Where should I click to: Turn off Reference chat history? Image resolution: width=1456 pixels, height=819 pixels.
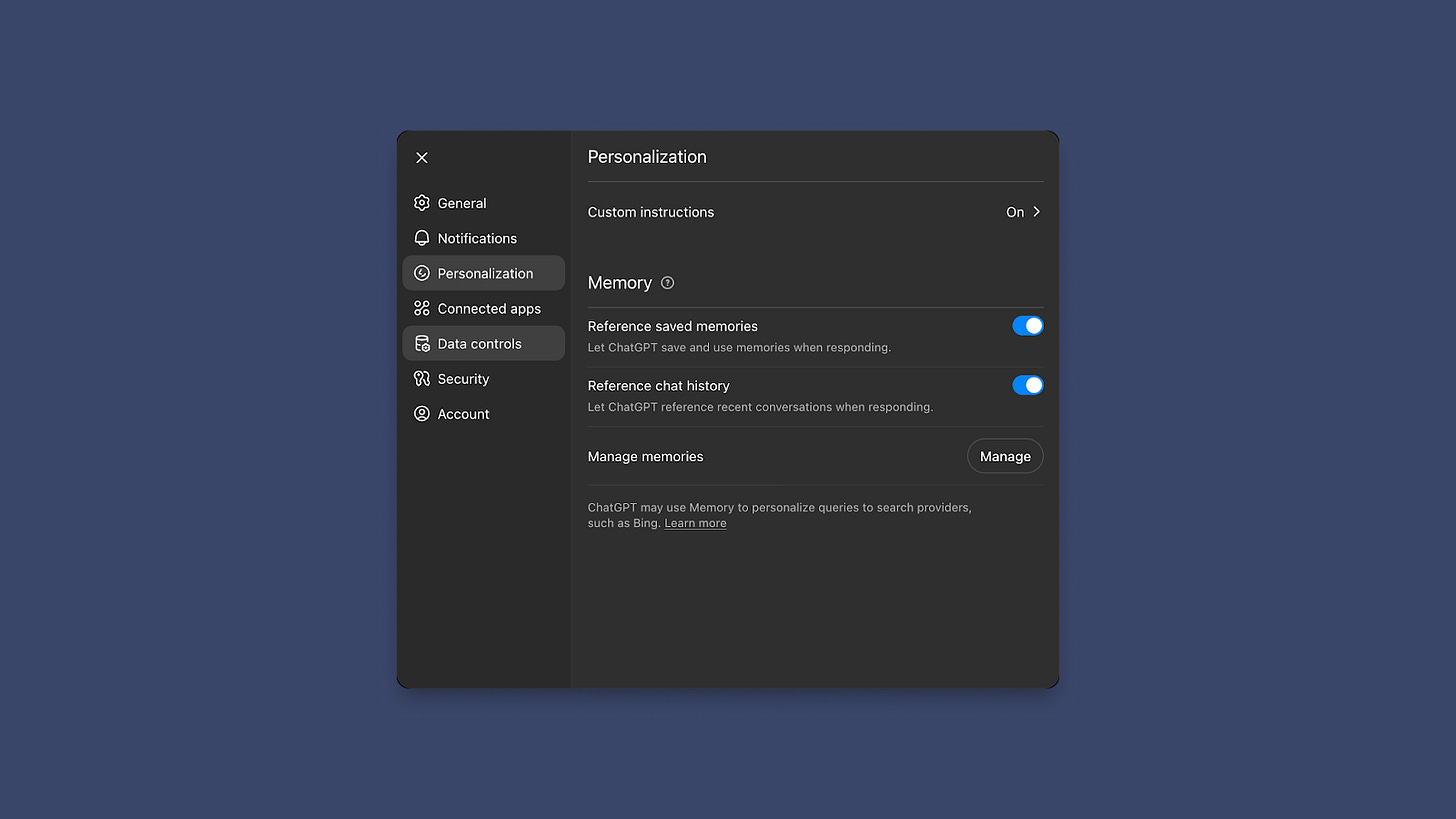(x=1028, y=385)
